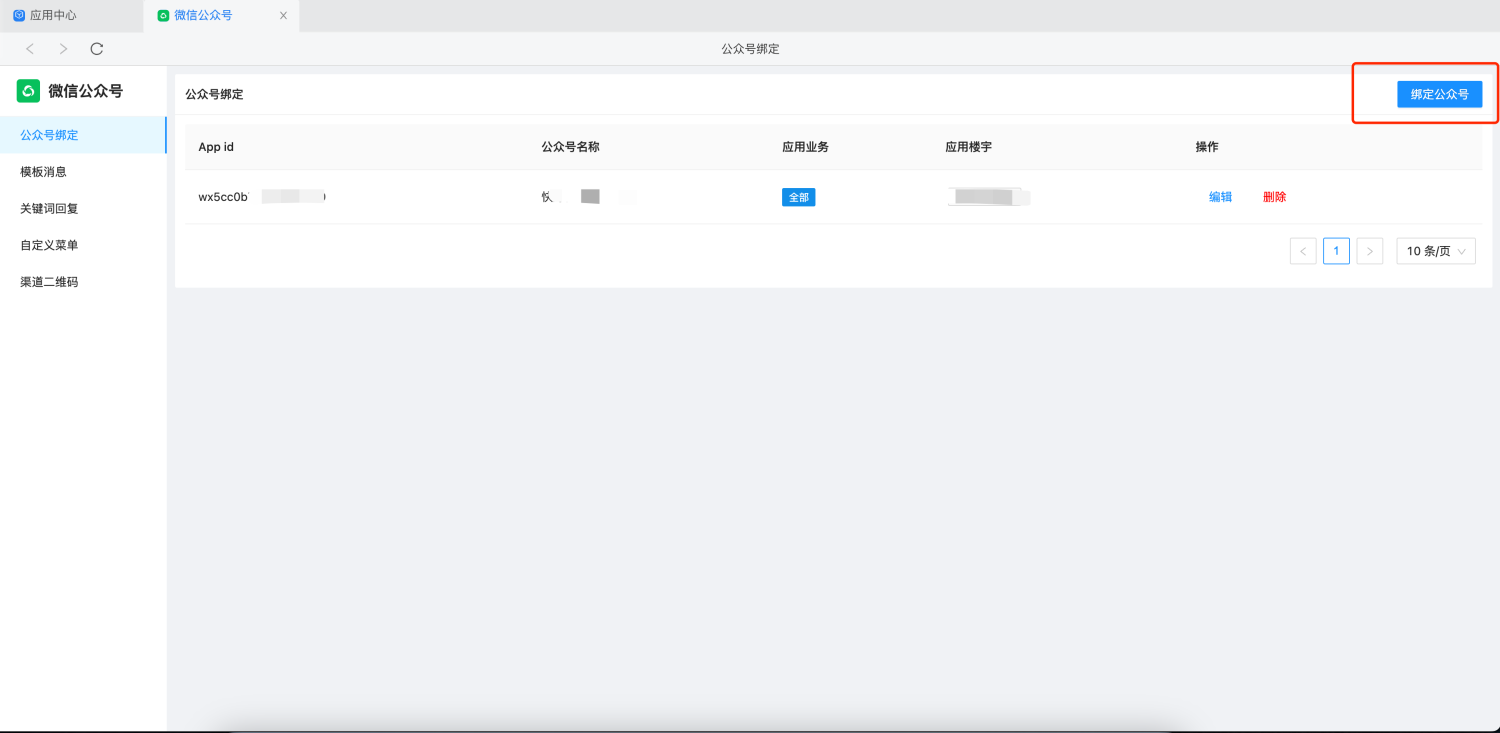
Task: Click the 编辑 link in the row
Action: (x=1220, y=197)
